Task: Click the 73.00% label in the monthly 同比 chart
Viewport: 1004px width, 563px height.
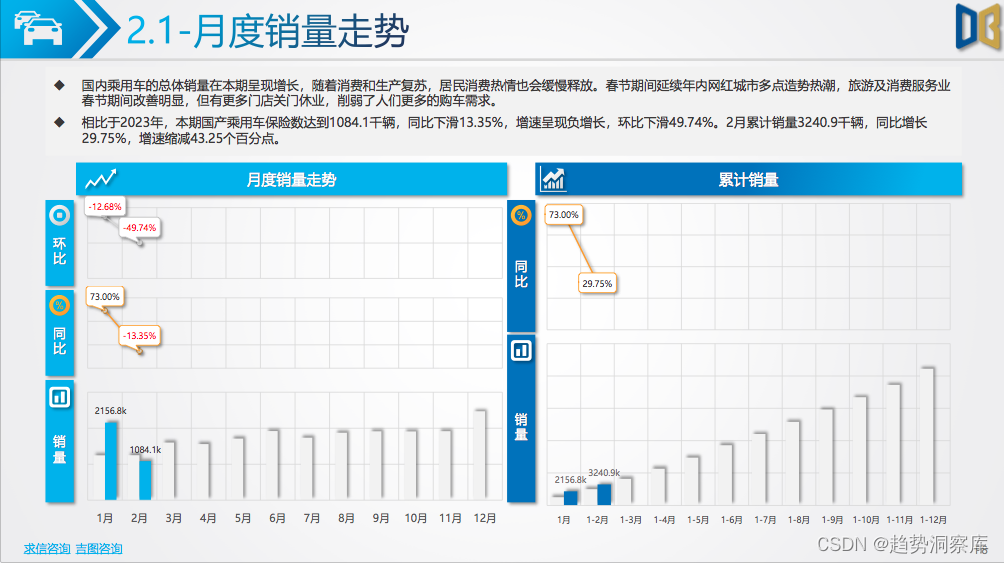Action: [104, 297]
